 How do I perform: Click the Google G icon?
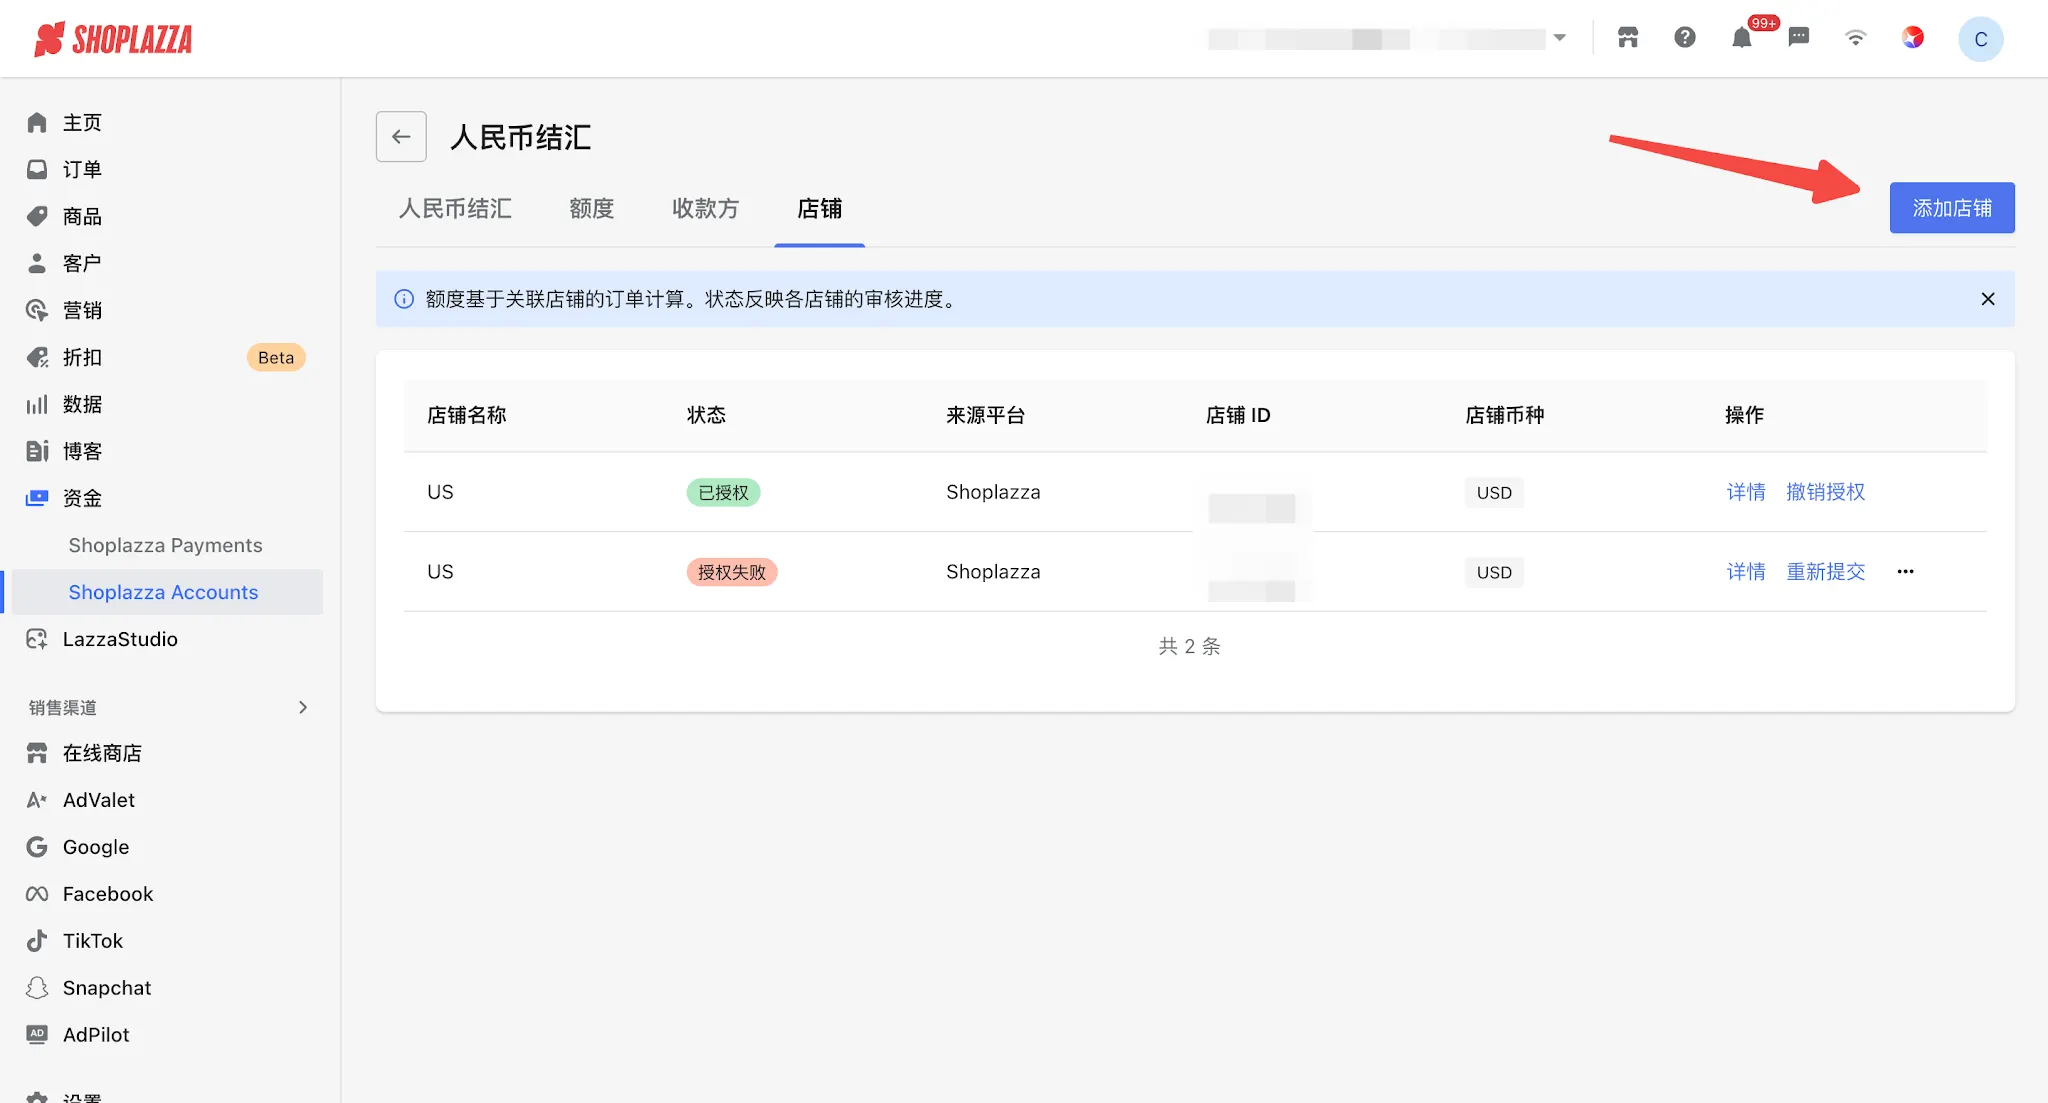(x=37, y=847)
